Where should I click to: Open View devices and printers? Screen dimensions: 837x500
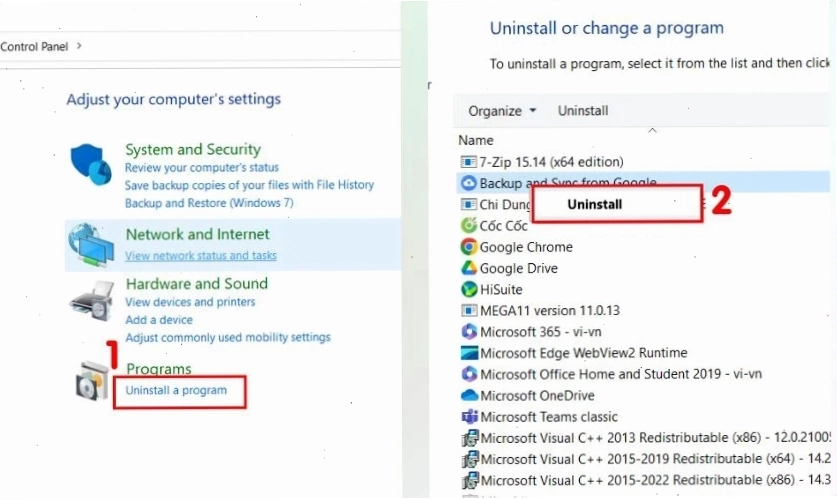190,302
